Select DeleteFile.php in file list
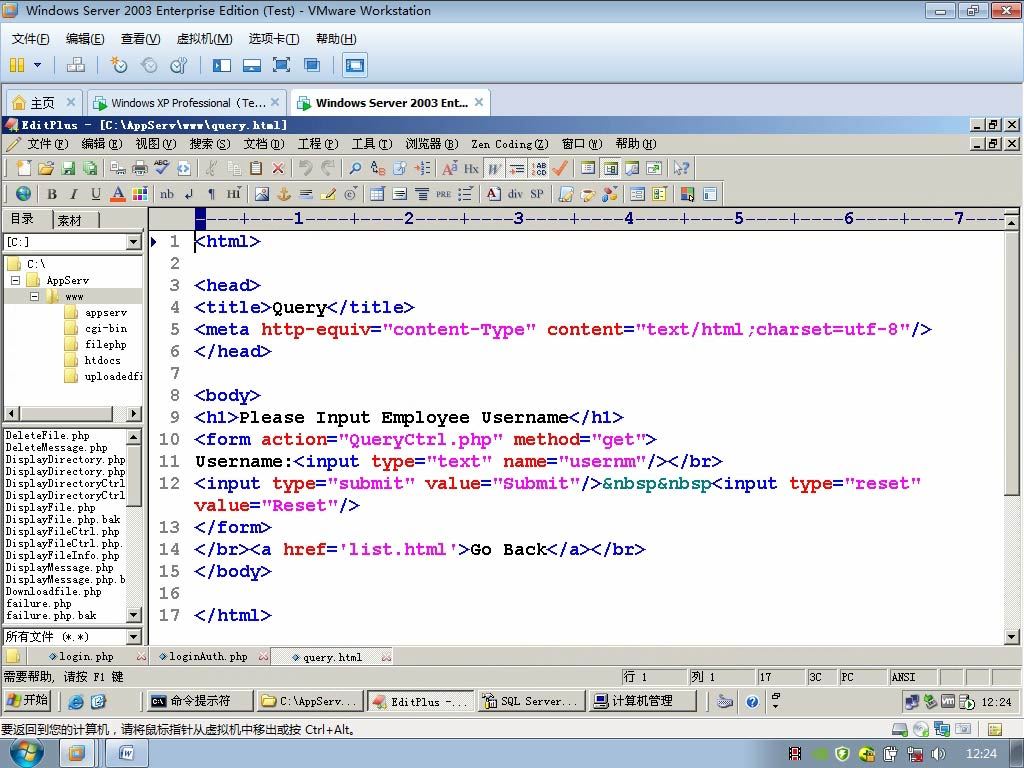The image size is (1024, 768). tap(48, 436)
